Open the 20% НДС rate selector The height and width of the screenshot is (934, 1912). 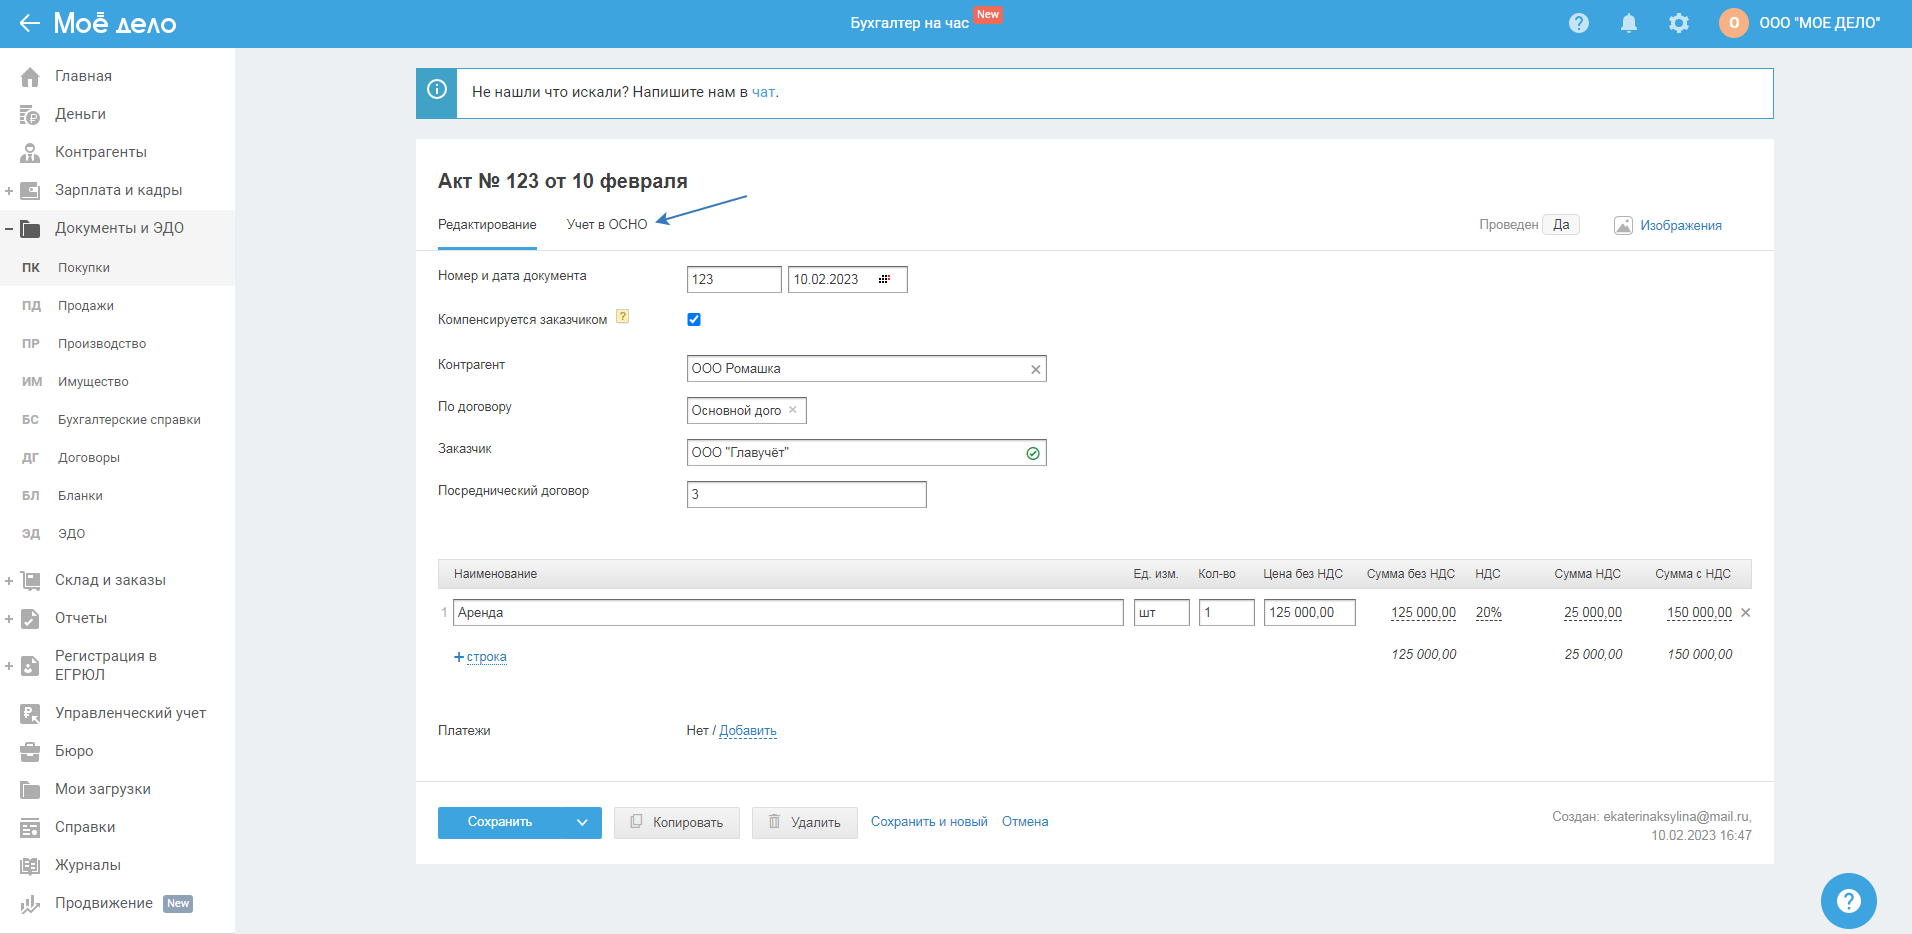[1488, 613]
